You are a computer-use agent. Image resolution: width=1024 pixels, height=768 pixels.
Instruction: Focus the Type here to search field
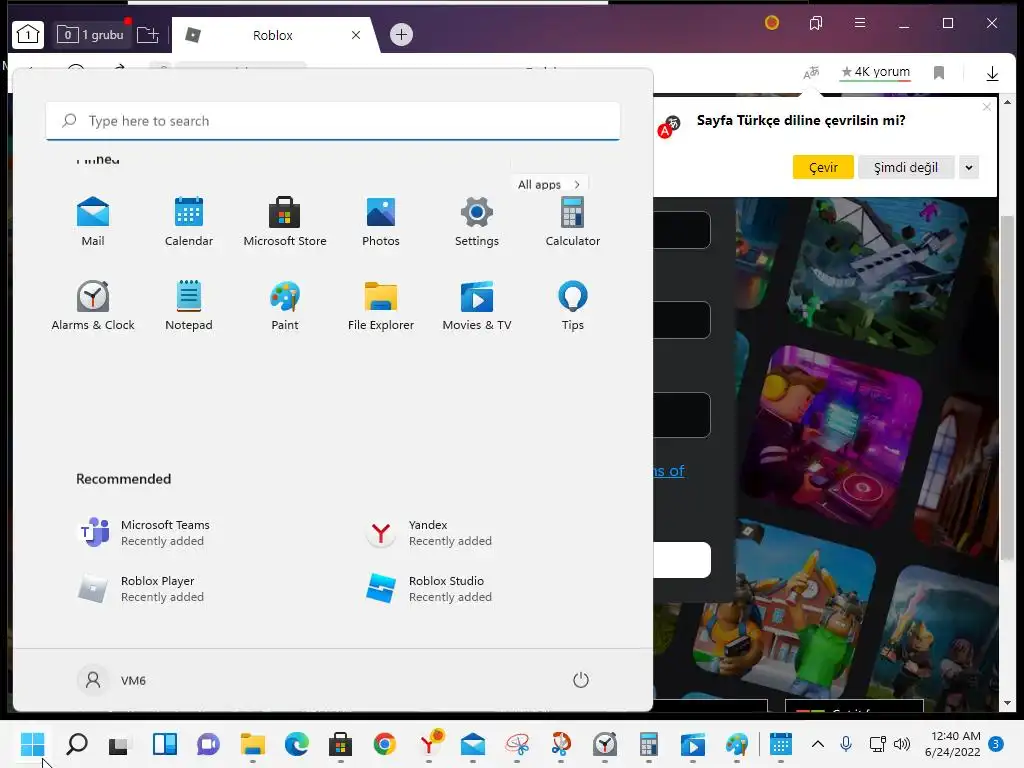[x=333, y=121]
